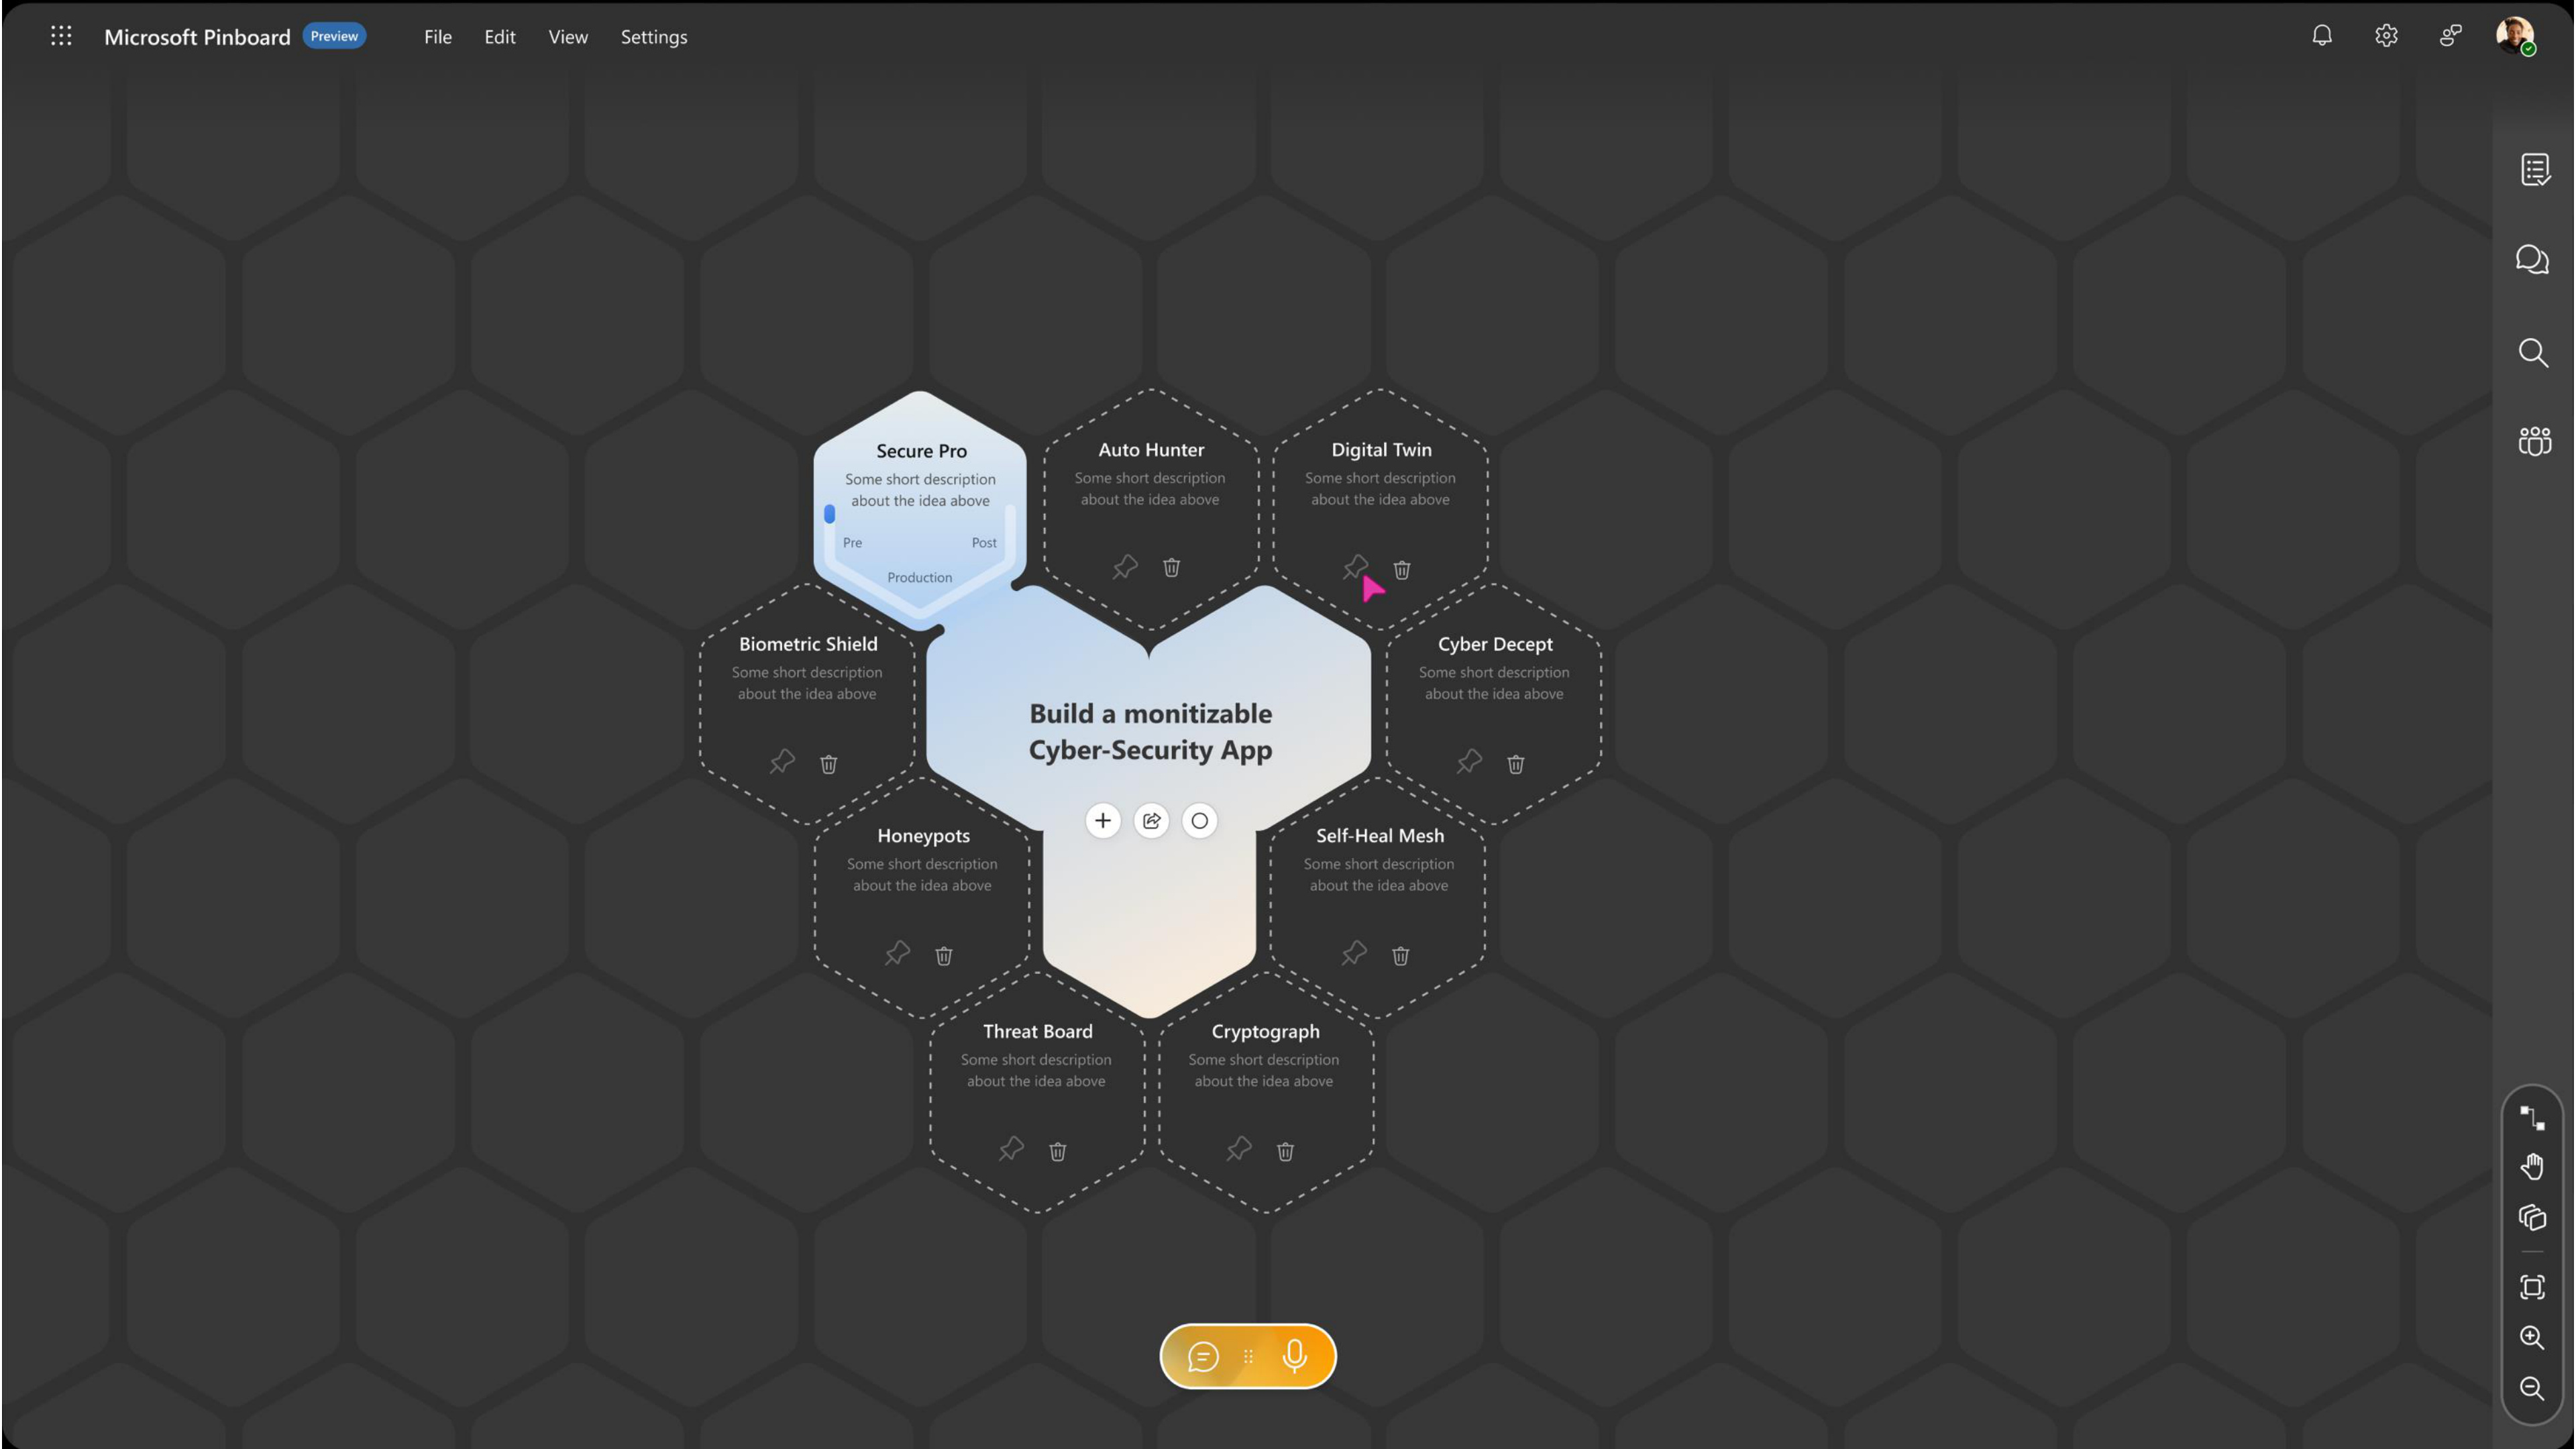2576x1449 pixels.
Task: Open the search sidebar icon
Action: tap(2533, 353)
